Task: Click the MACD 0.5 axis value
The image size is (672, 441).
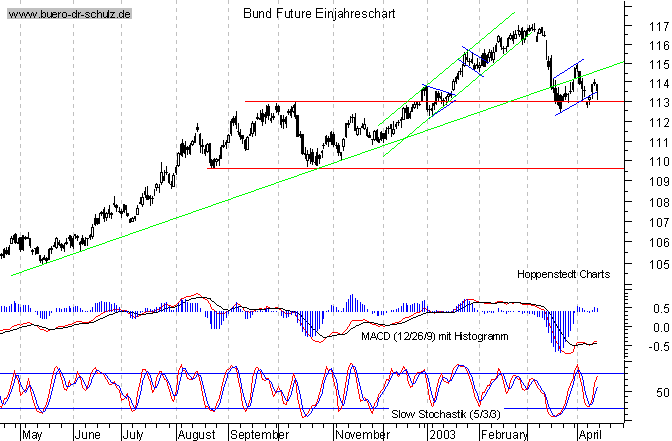Action: point(661,309)
